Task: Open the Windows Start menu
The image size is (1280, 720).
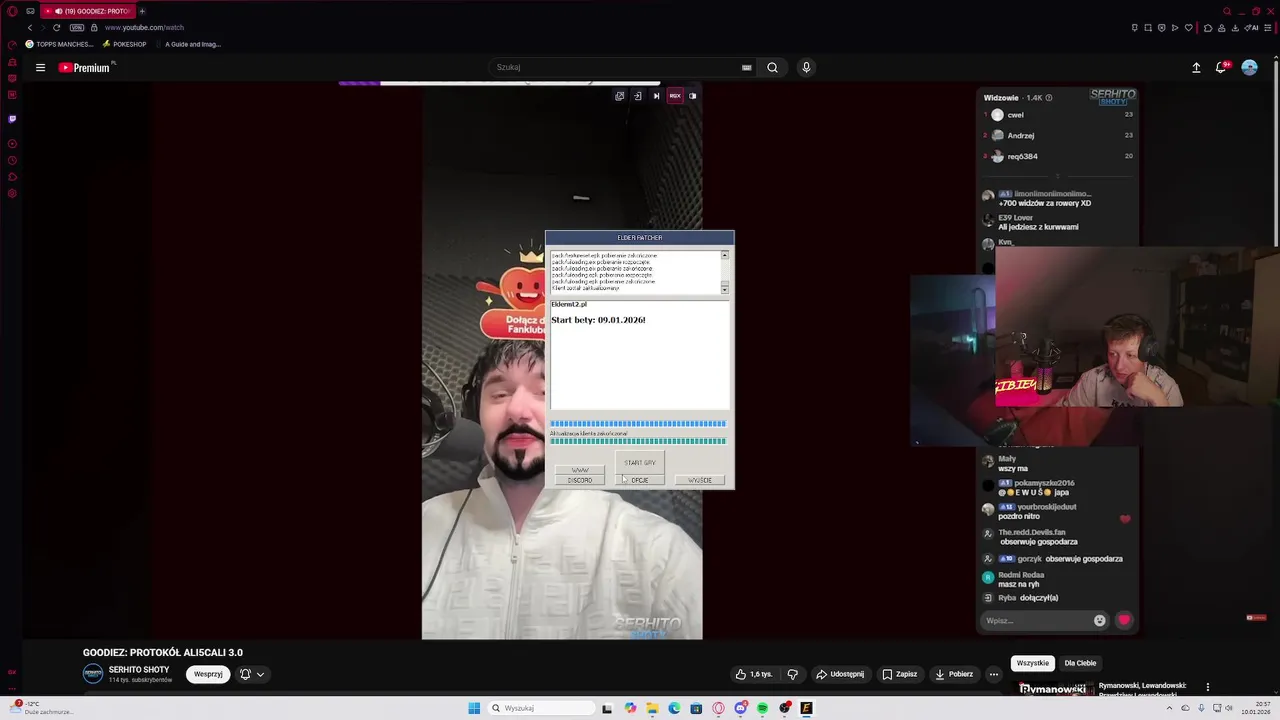Action: [x=474, y=708]
